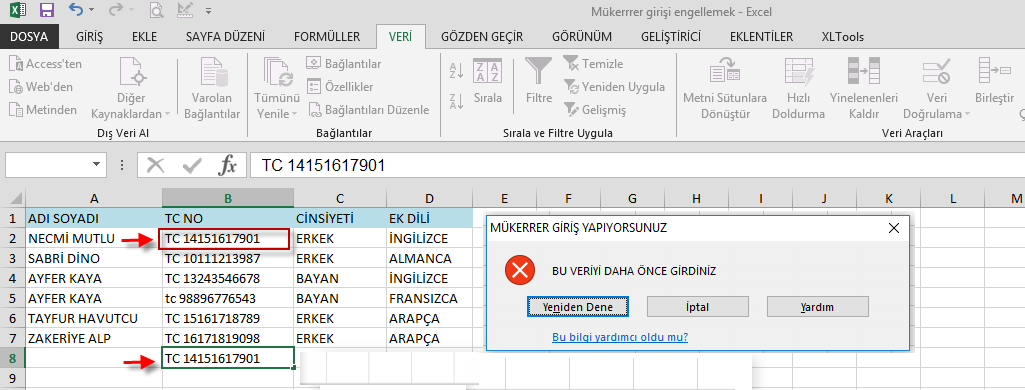Open the XLTools tab

coord(843,37)
